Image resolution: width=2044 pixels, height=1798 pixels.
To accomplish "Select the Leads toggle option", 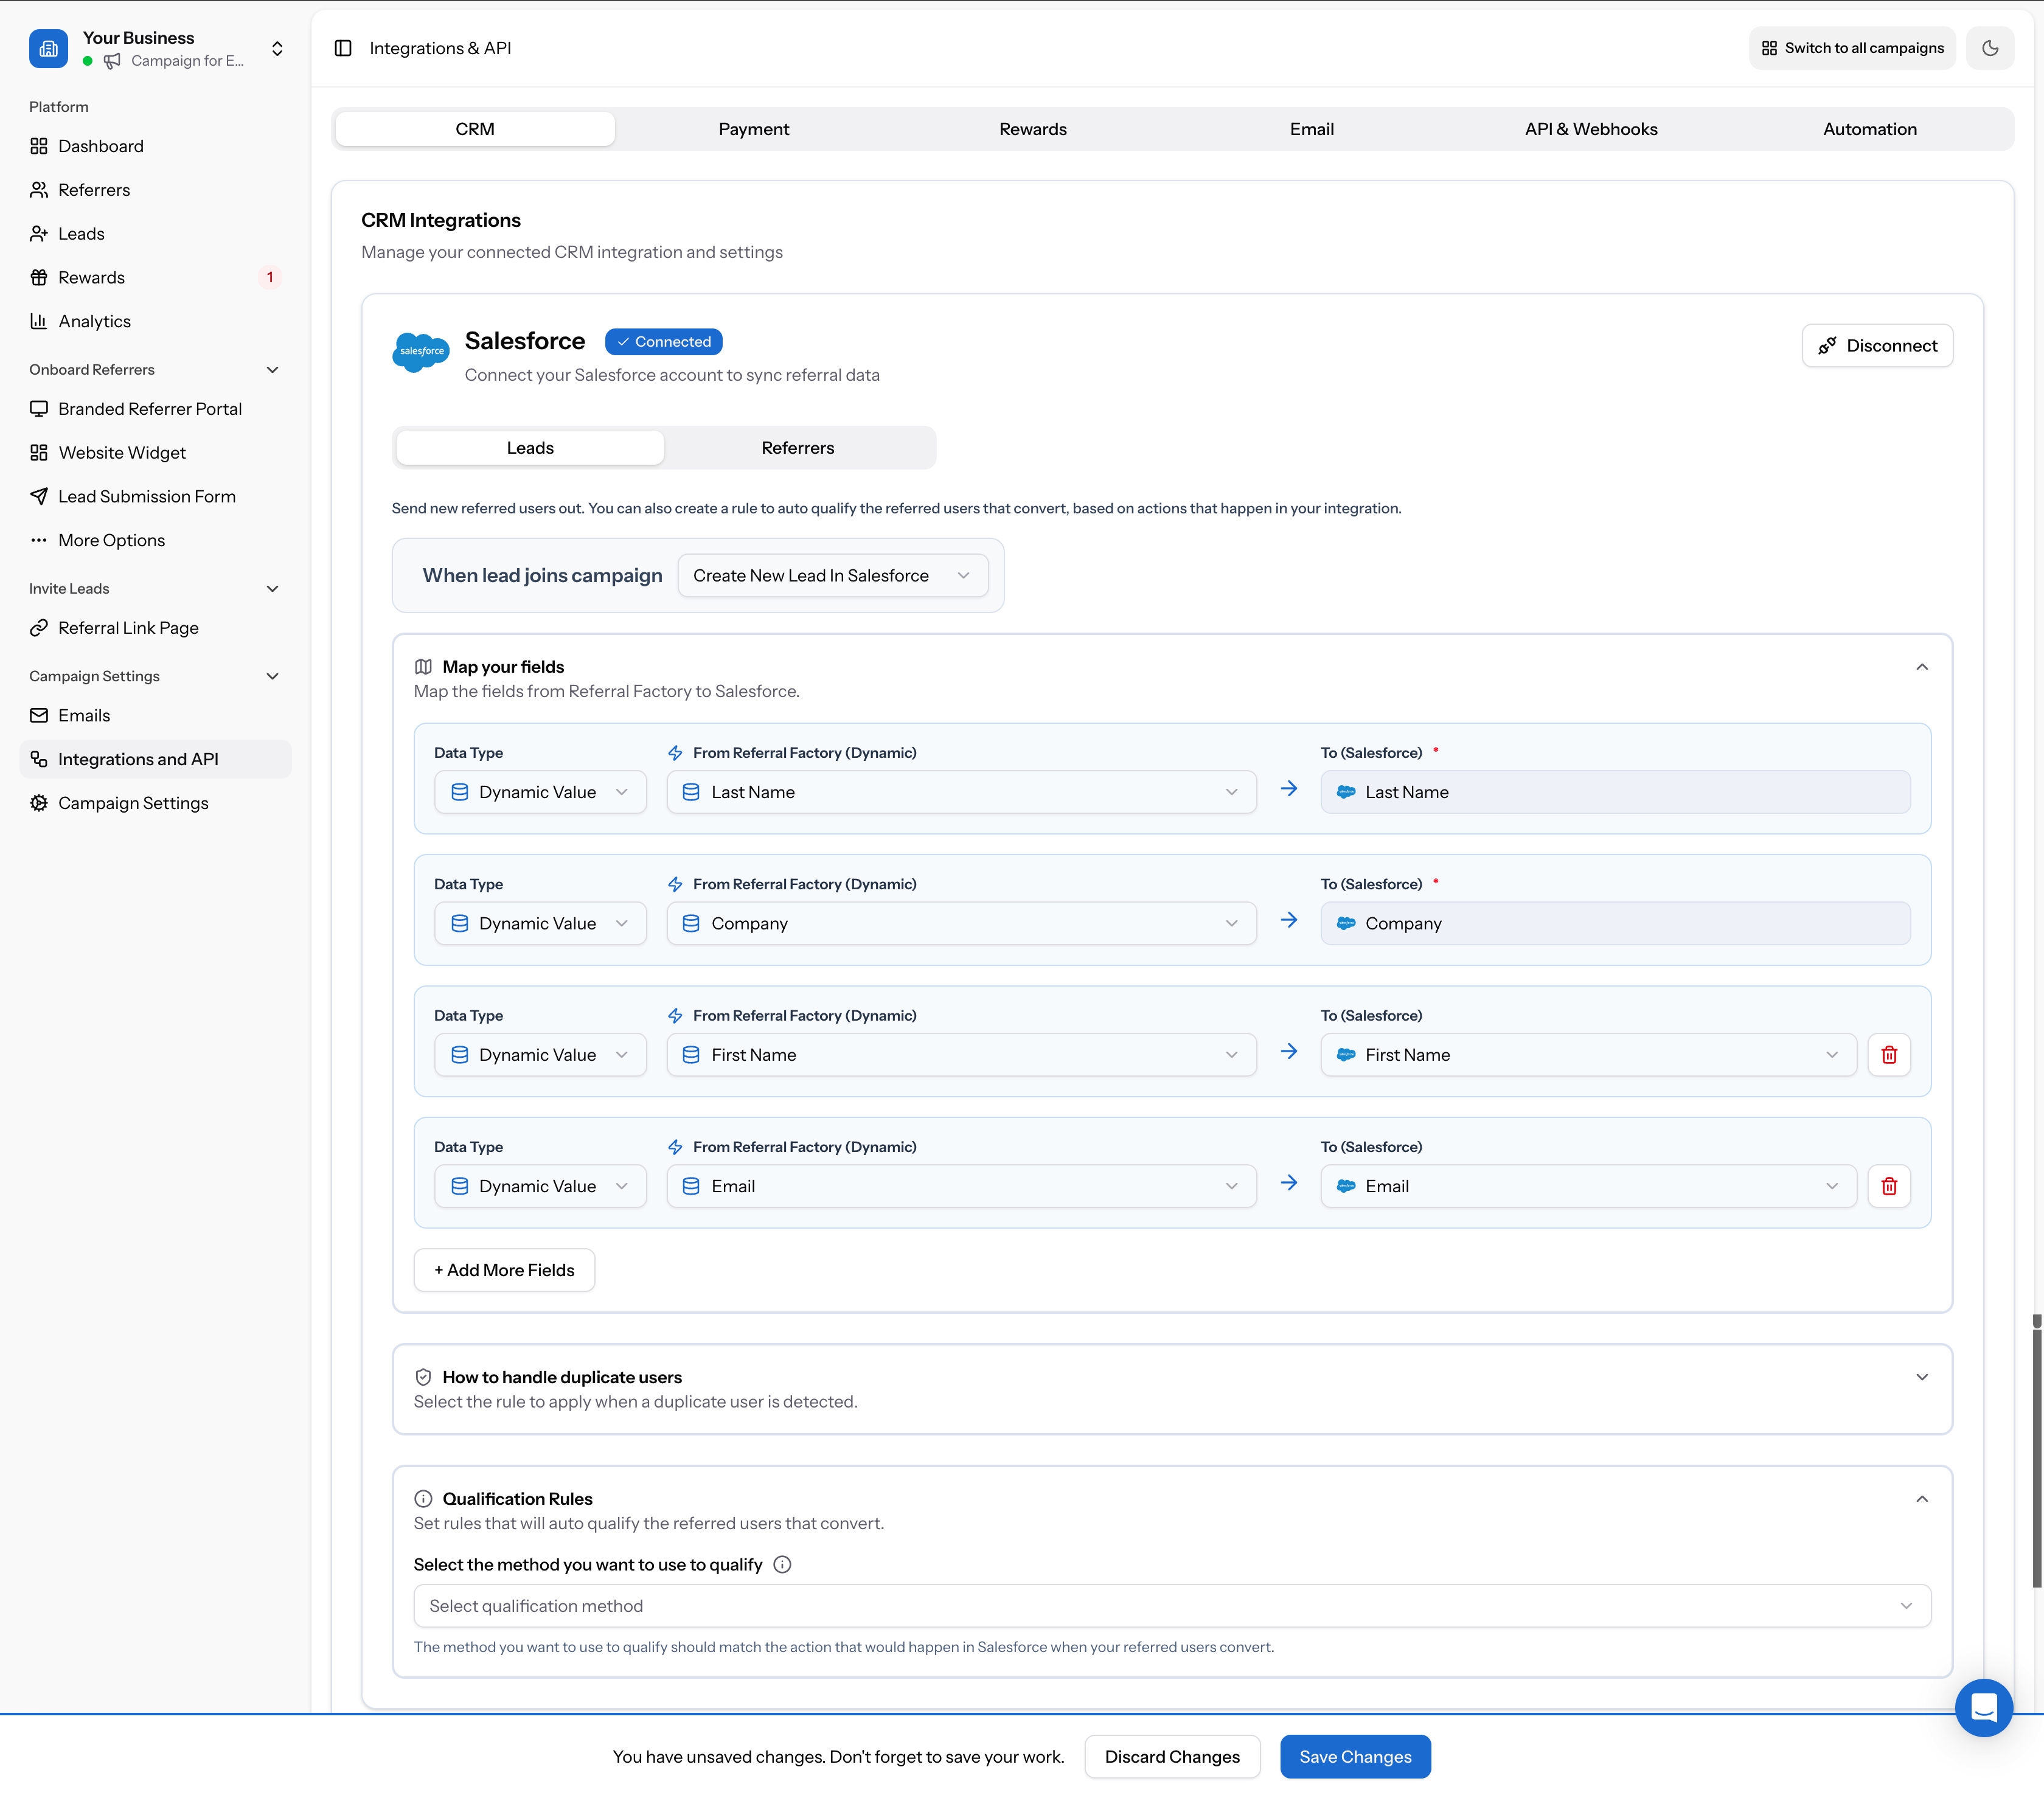I will 529,447.
